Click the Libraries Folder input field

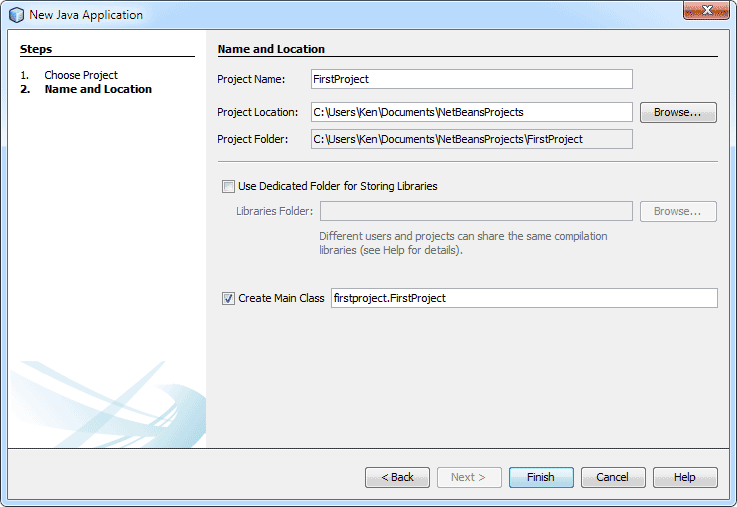click(476, 211)
